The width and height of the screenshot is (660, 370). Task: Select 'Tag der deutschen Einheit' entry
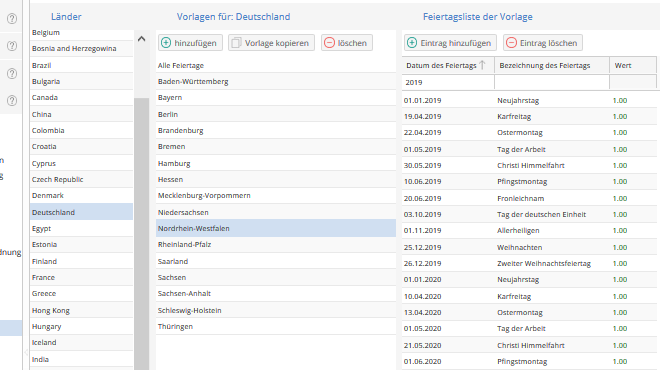530,214
